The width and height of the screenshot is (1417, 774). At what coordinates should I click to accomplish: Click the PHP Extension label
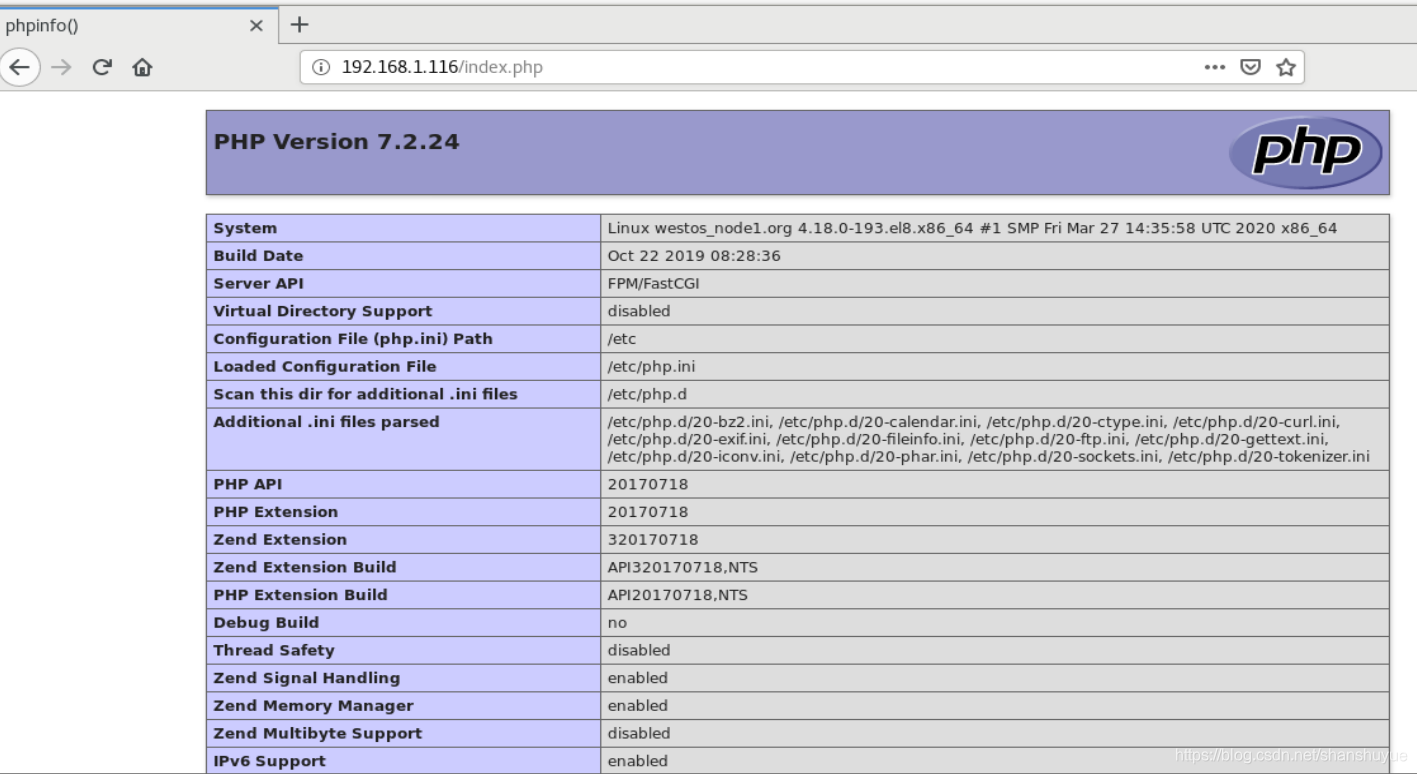[x=276, y=512]
